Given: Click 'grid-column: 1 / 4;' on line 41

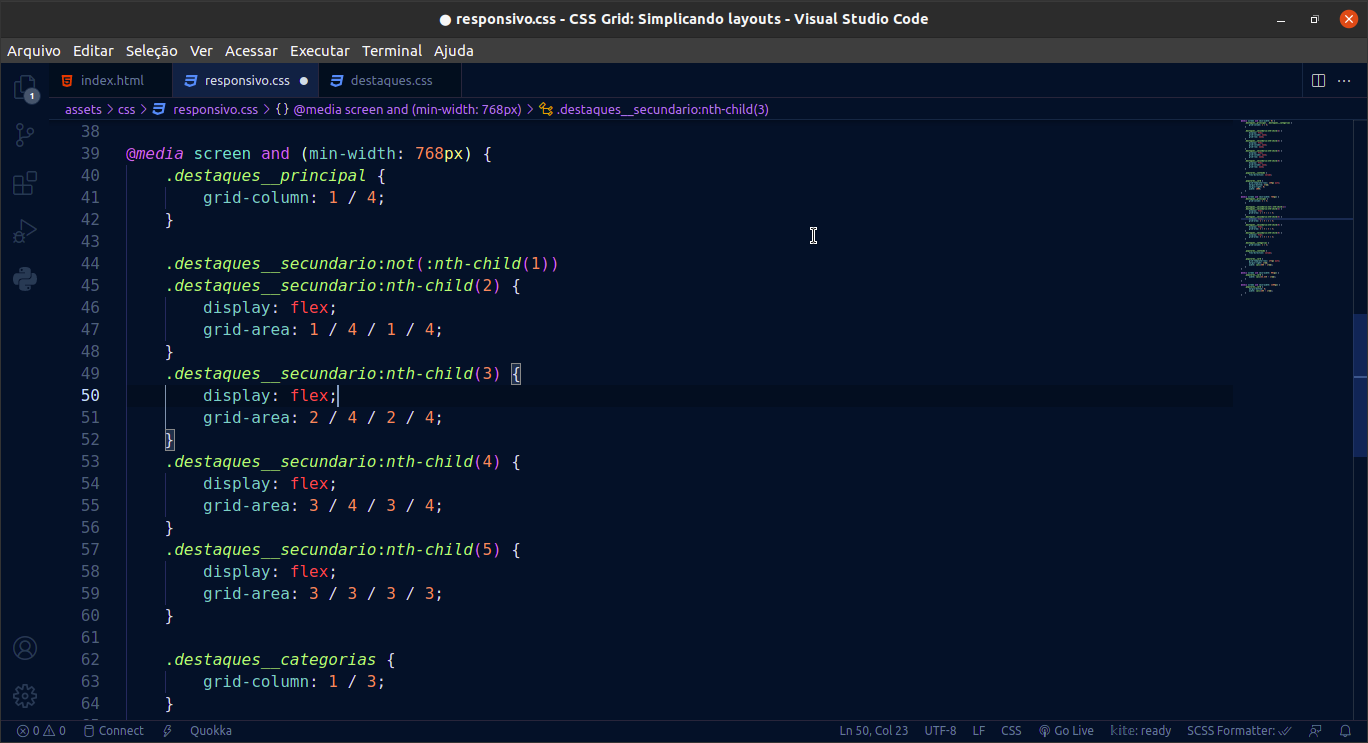Looking at the screenshot, I should pyautogui.click(x=294, y=198).
